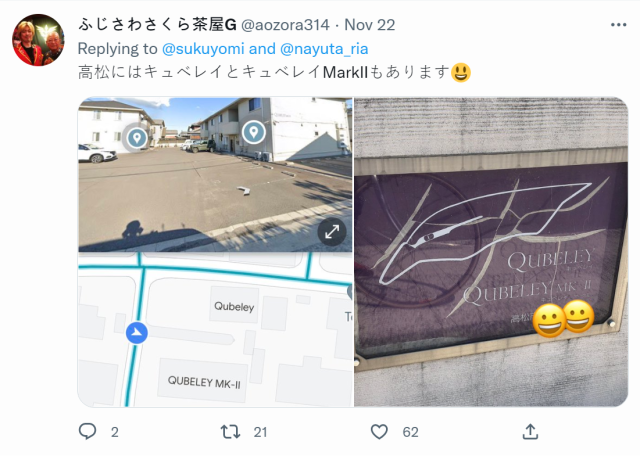Image resolution: width=640 pixels, height=456 pixels.
Task: Click the expand arrows on street view
Action: (x=332, y=232)
